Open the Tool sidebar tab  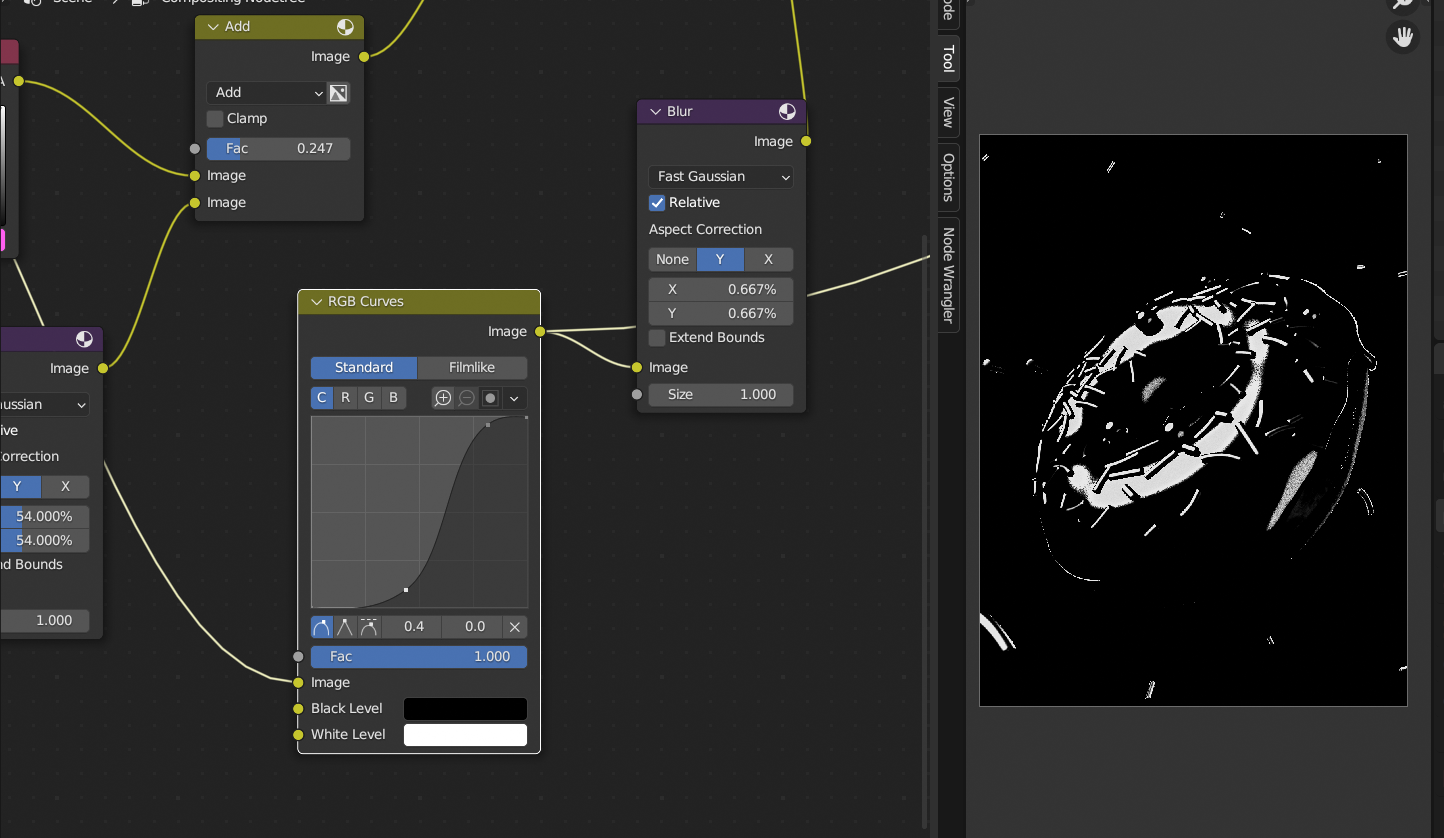pyautogui.click(x=948, y=58)
